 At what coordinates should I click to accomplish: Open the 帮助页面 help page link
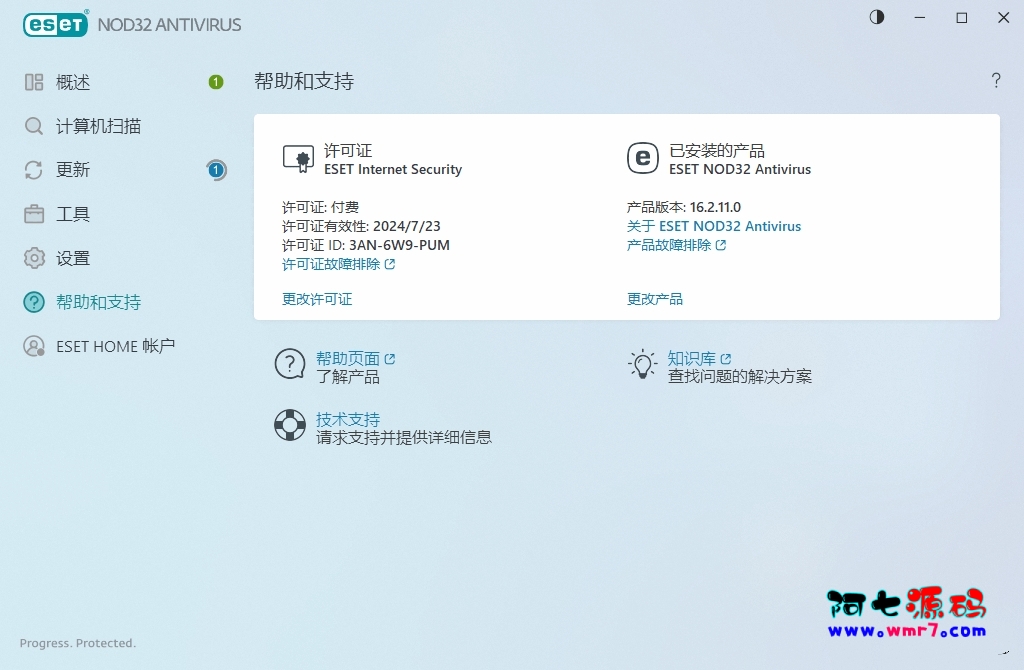click(x=347, y=359)
